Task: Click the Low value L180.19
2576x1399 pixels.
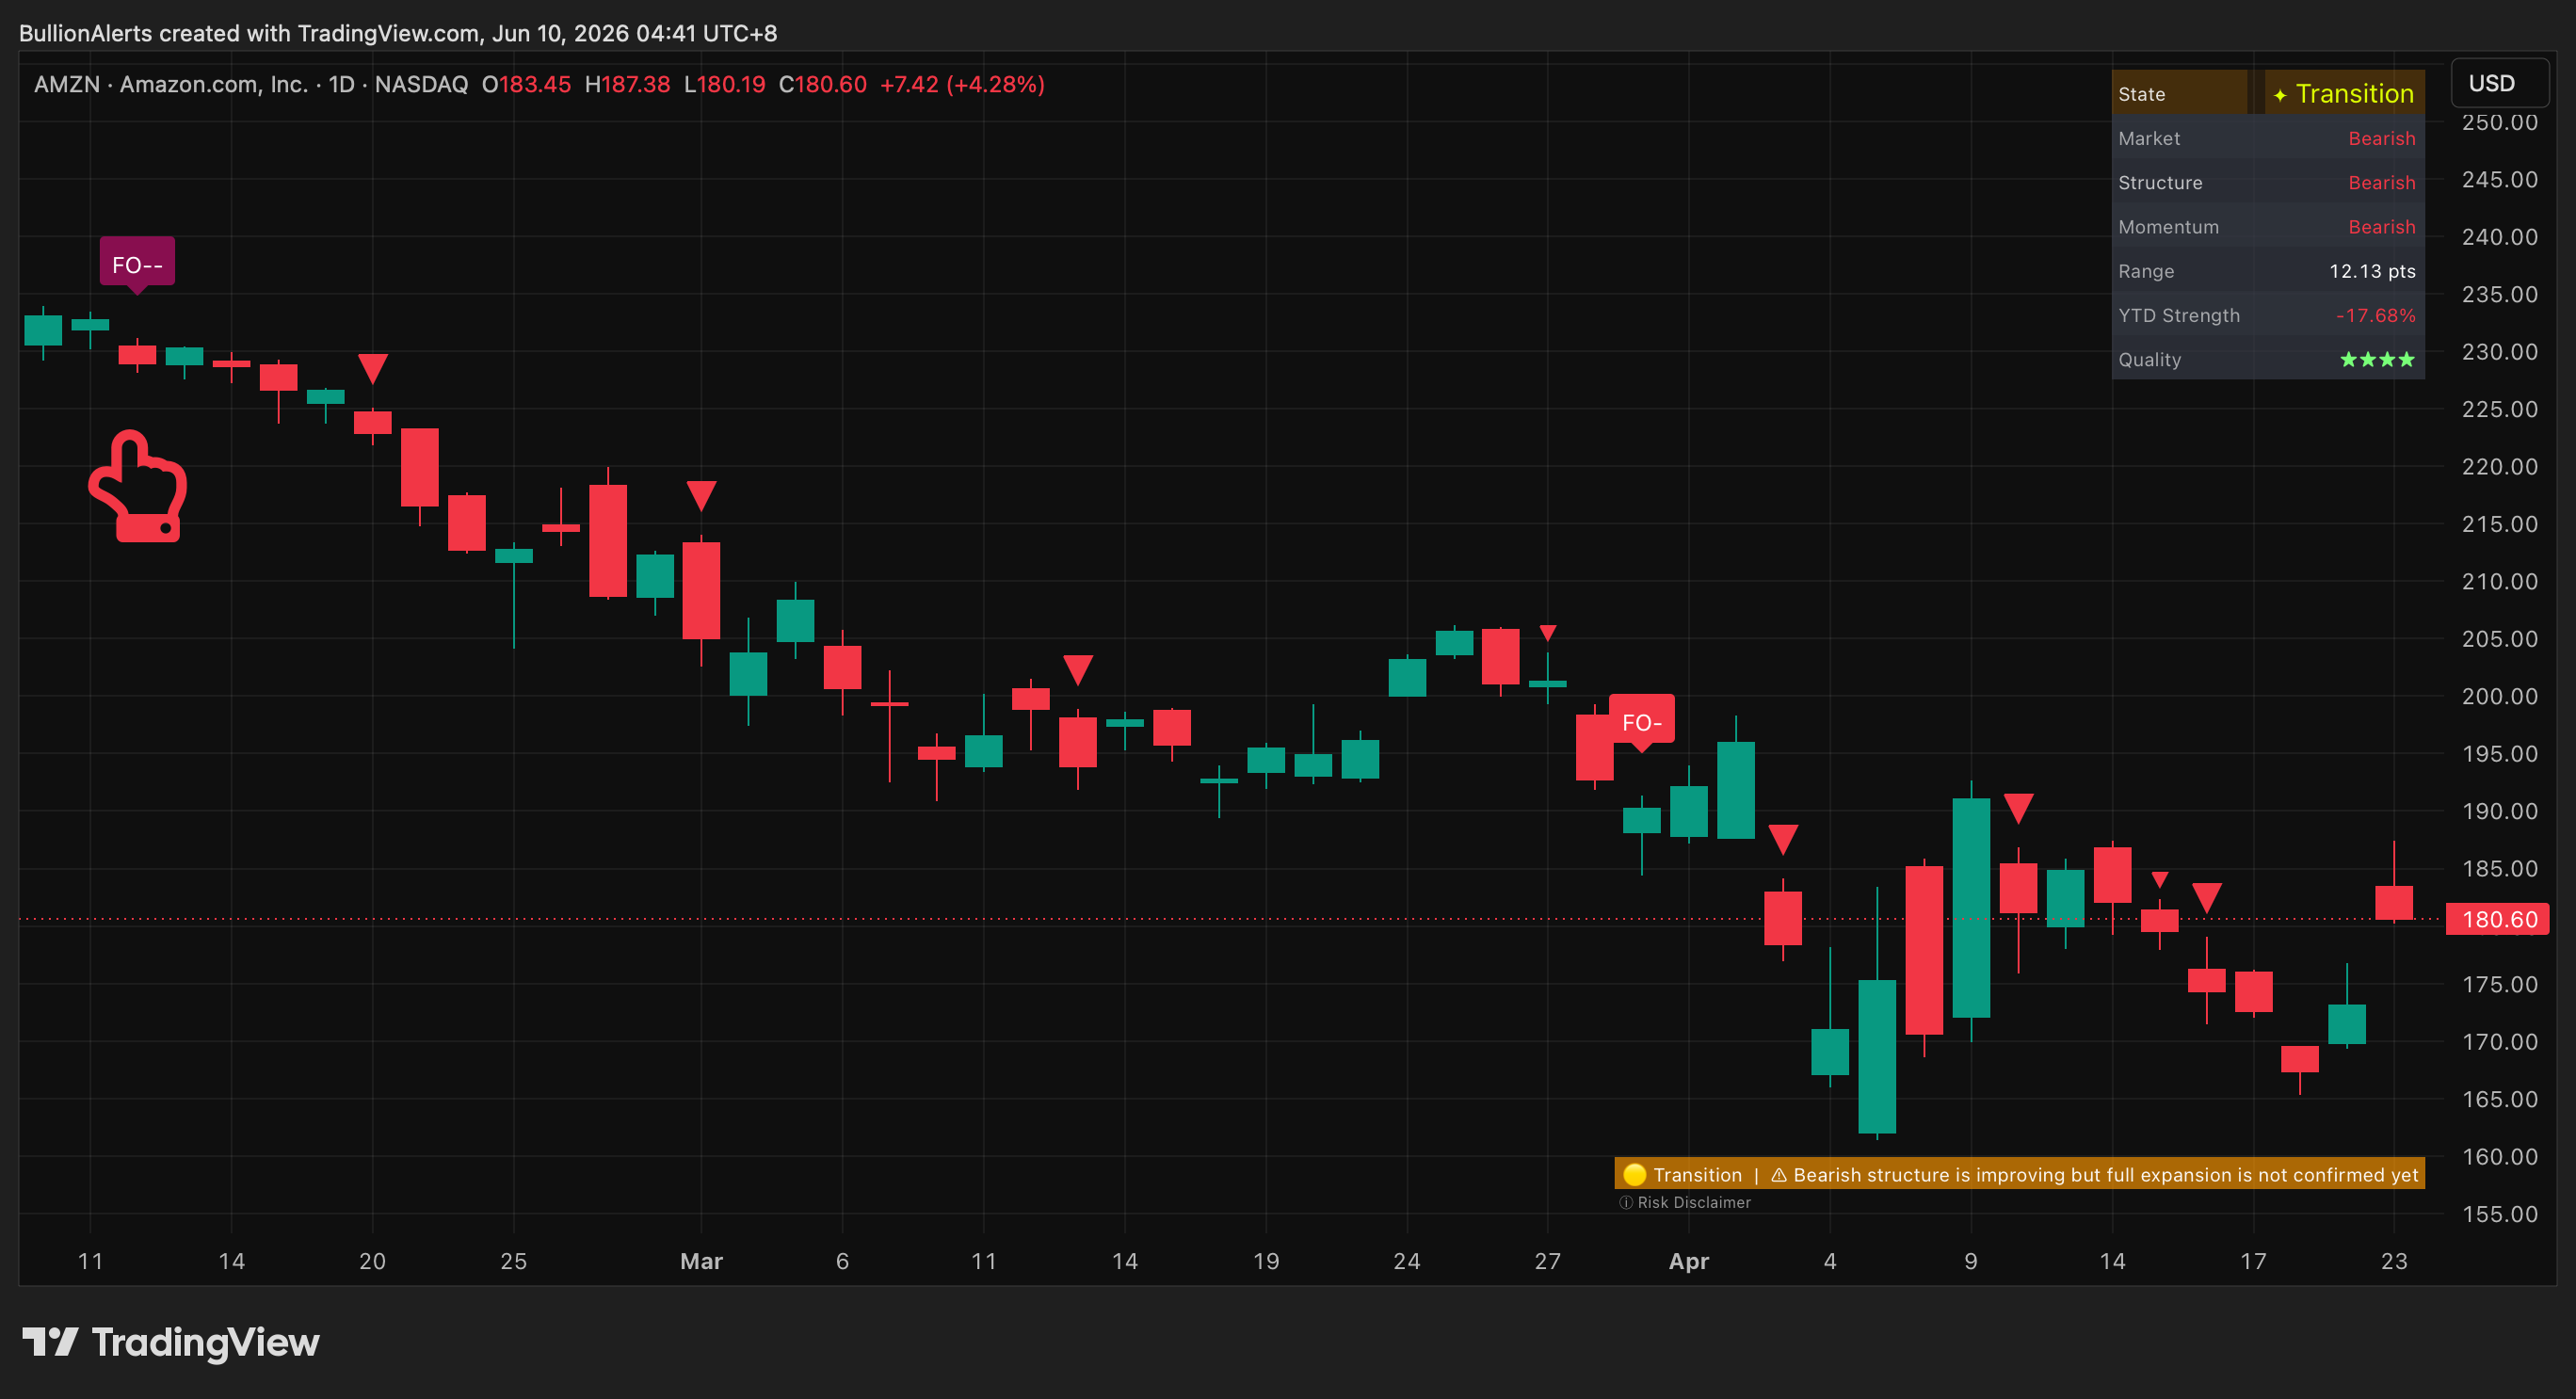Action: 724,84
